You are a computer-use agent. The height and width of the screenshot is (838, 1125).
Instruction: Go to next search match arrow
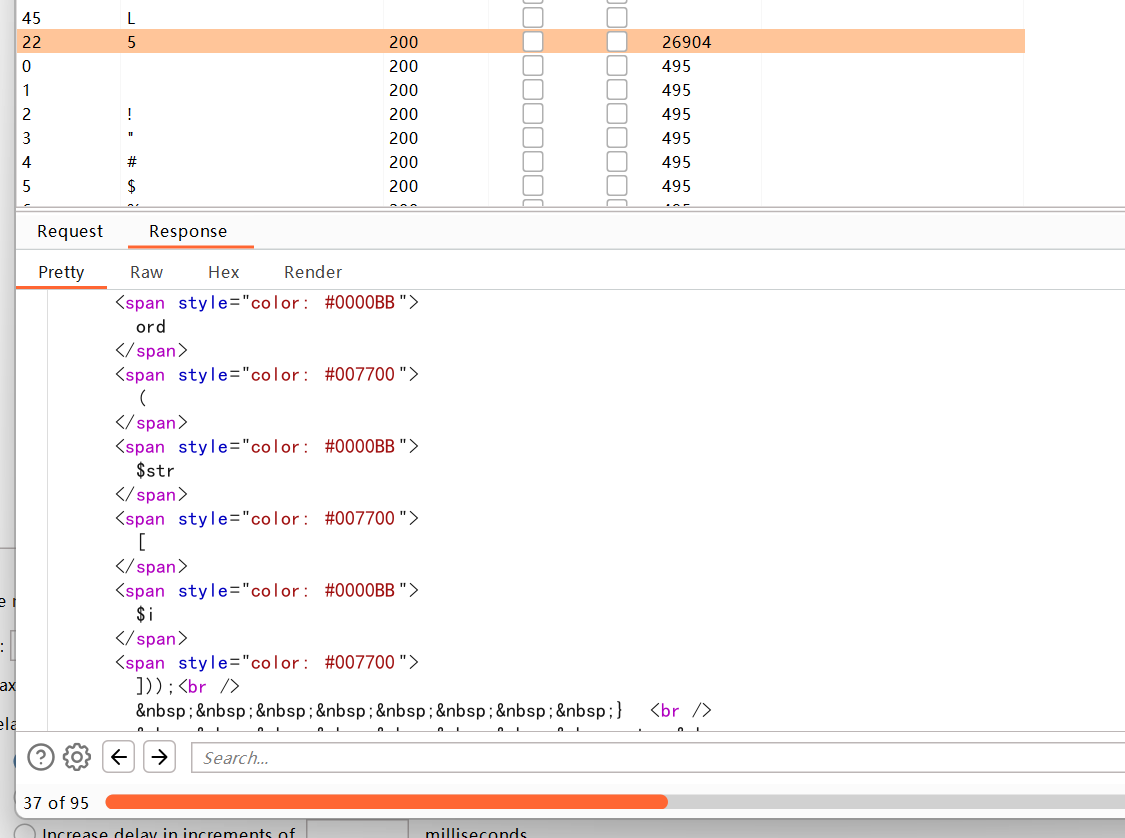pos(159,757)
